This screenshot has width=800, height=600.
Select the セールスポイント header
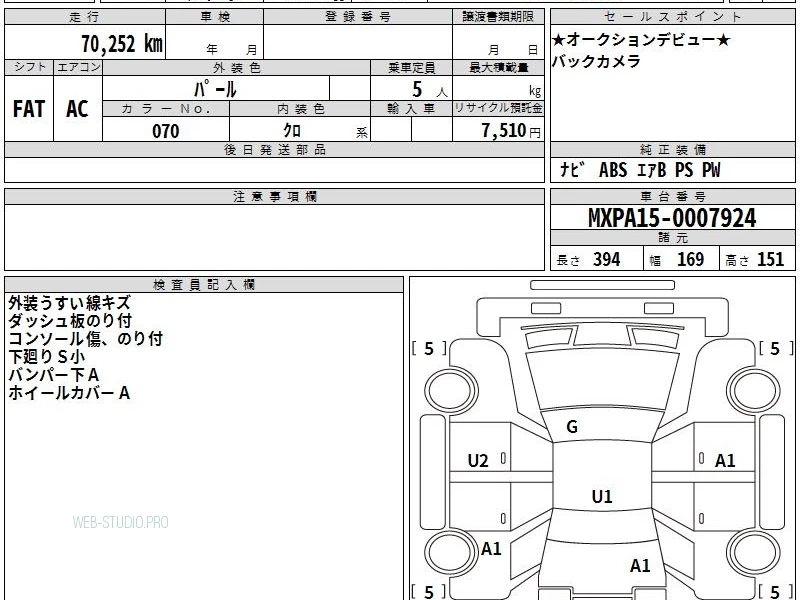click(672, 17)
